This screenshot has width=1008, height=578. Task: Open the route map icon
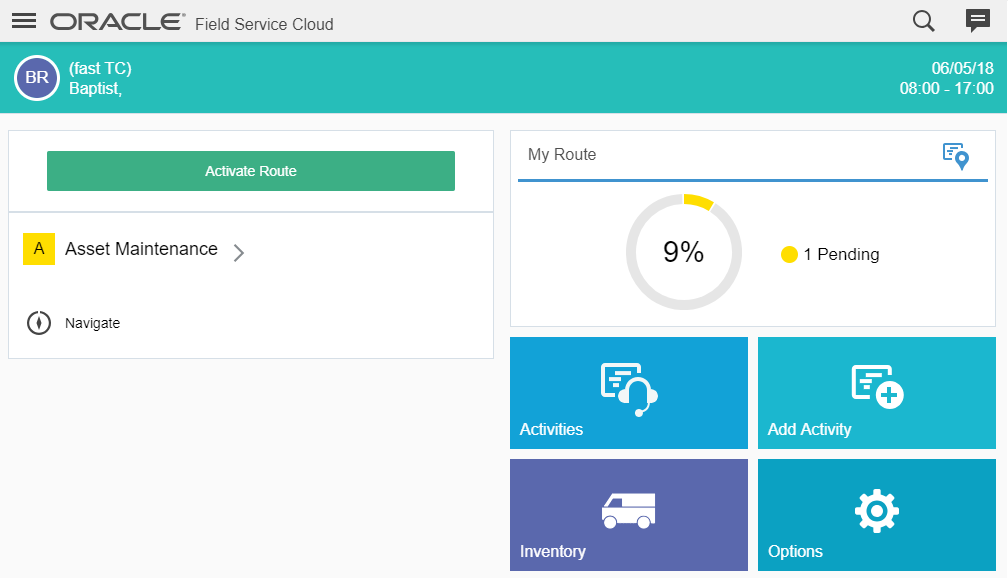coord(956,156)
